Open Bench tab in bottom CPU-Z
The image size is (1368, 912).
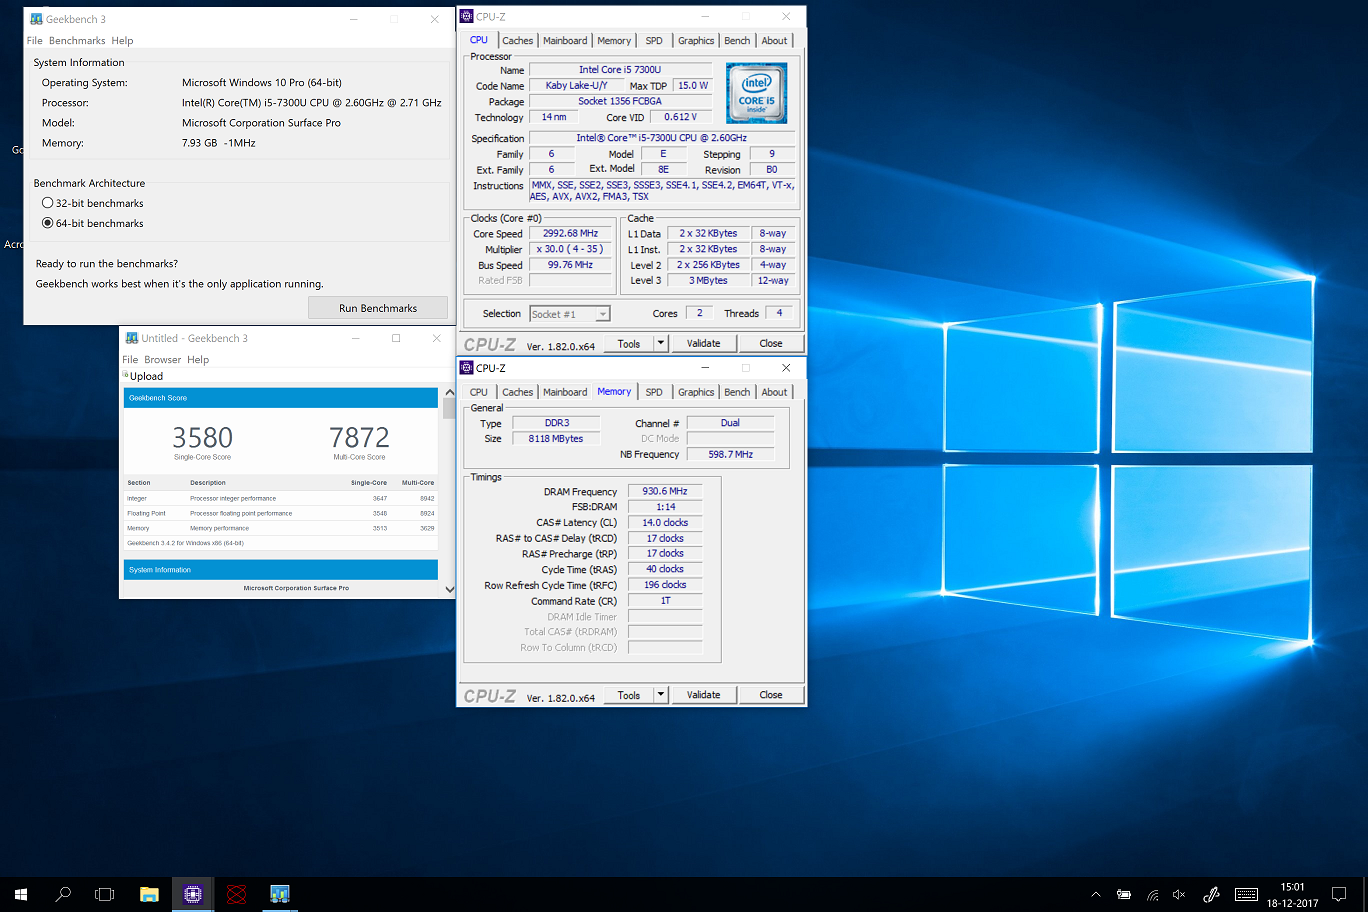(x=737, y=392)
